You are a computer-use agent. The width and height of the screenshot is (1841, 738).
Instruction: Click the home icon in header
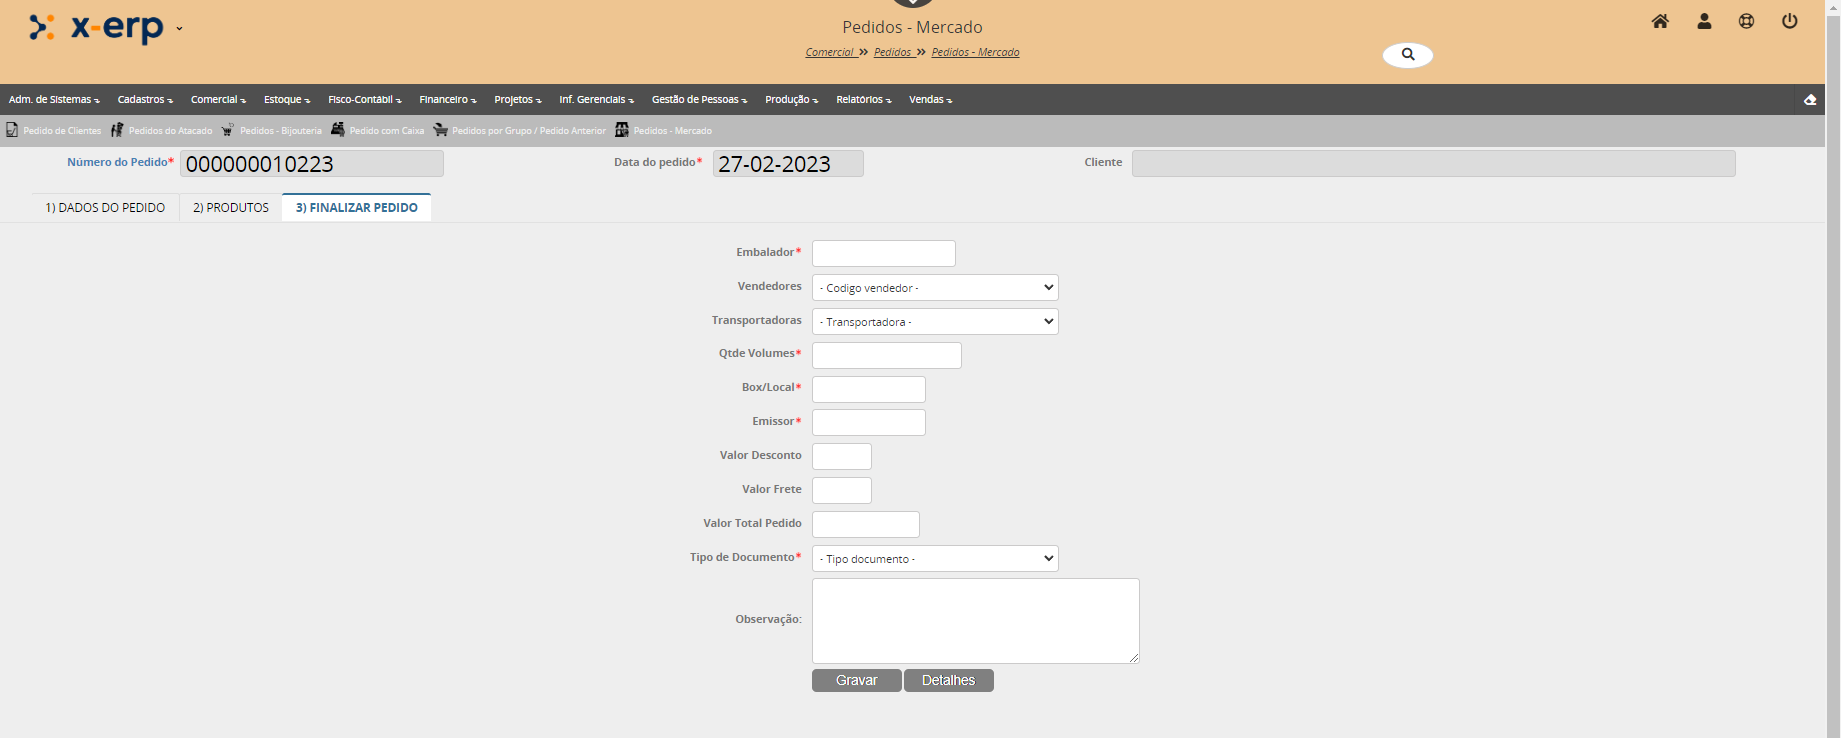click(x=1660, y=21)
